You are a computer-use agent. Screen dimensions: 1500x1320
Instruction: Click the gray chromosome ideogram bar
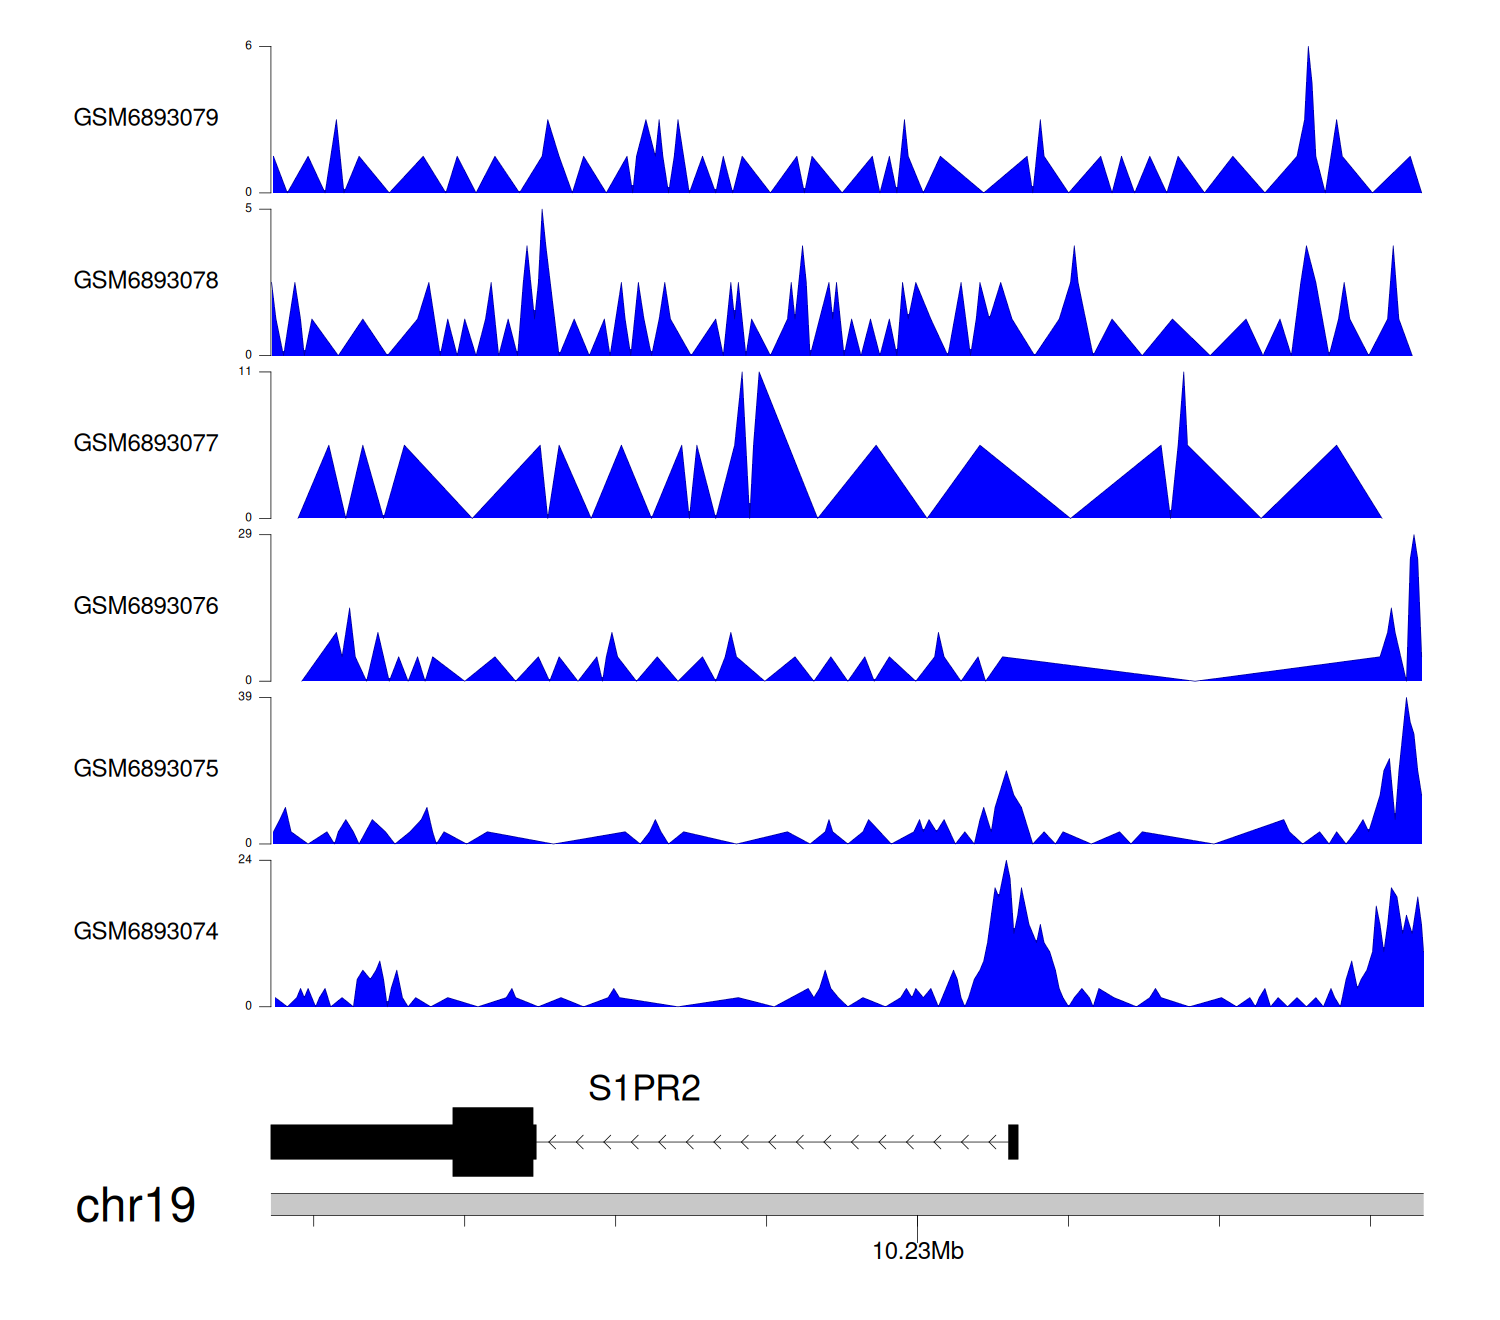pos(846,1204)
